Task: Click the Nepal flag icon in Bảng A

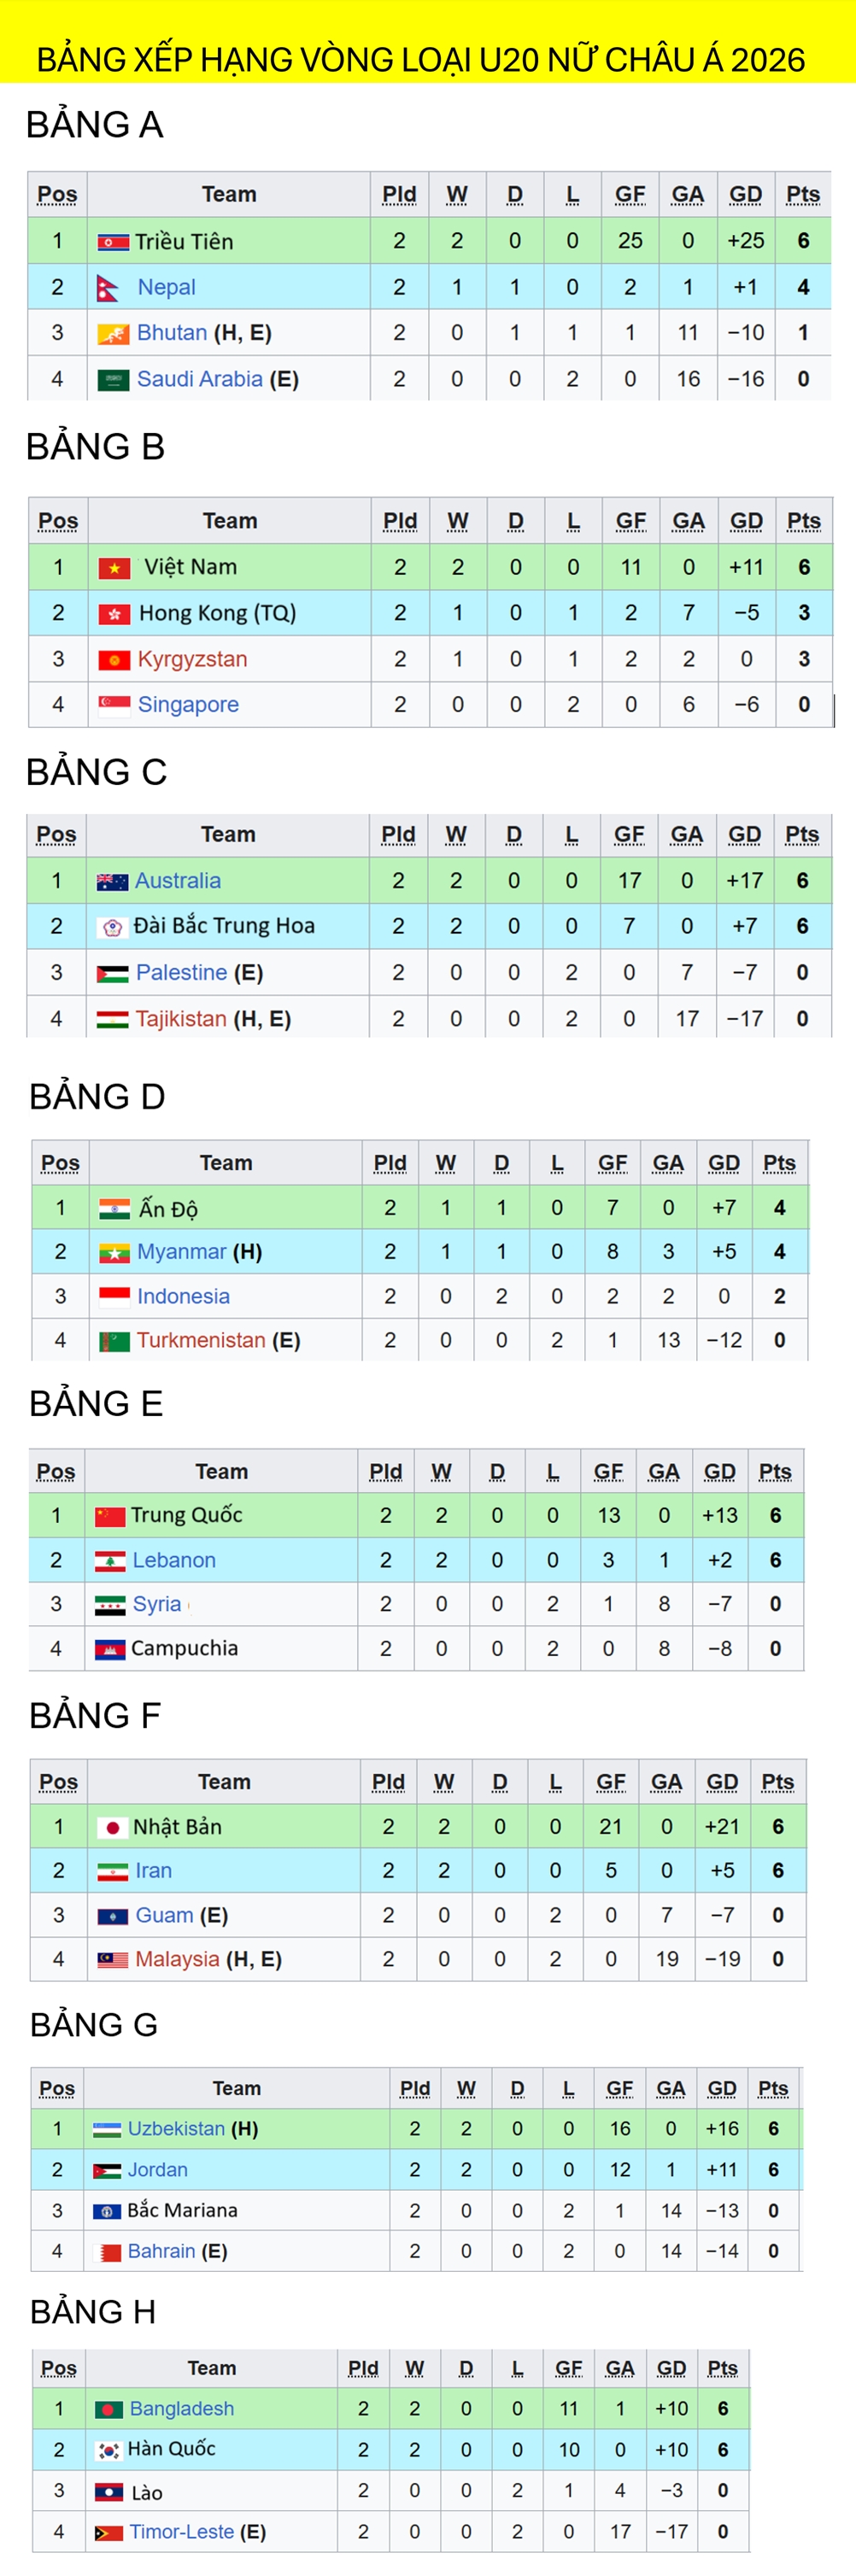Action: coord(107,288)
